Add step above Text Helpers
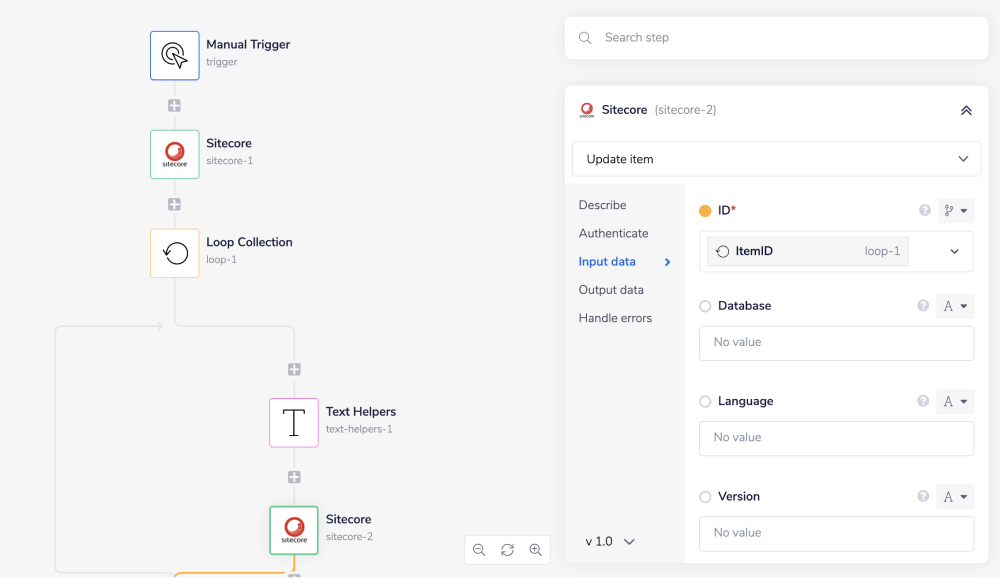The height and width of the screenshot is (578, 1000). click(x=294, y=369)
